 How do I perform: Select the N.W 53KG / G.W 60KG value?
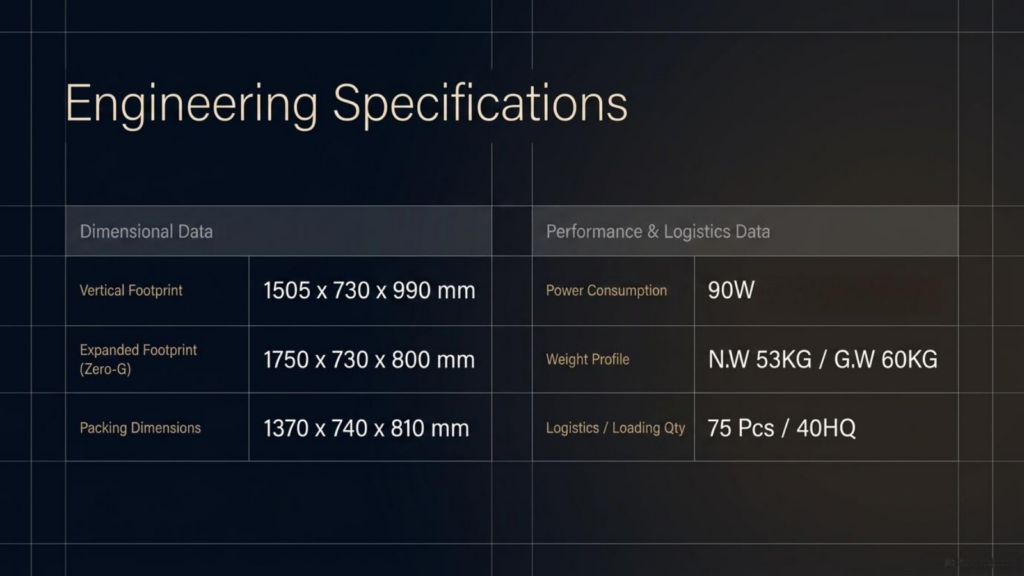click(x=822, y=360)
